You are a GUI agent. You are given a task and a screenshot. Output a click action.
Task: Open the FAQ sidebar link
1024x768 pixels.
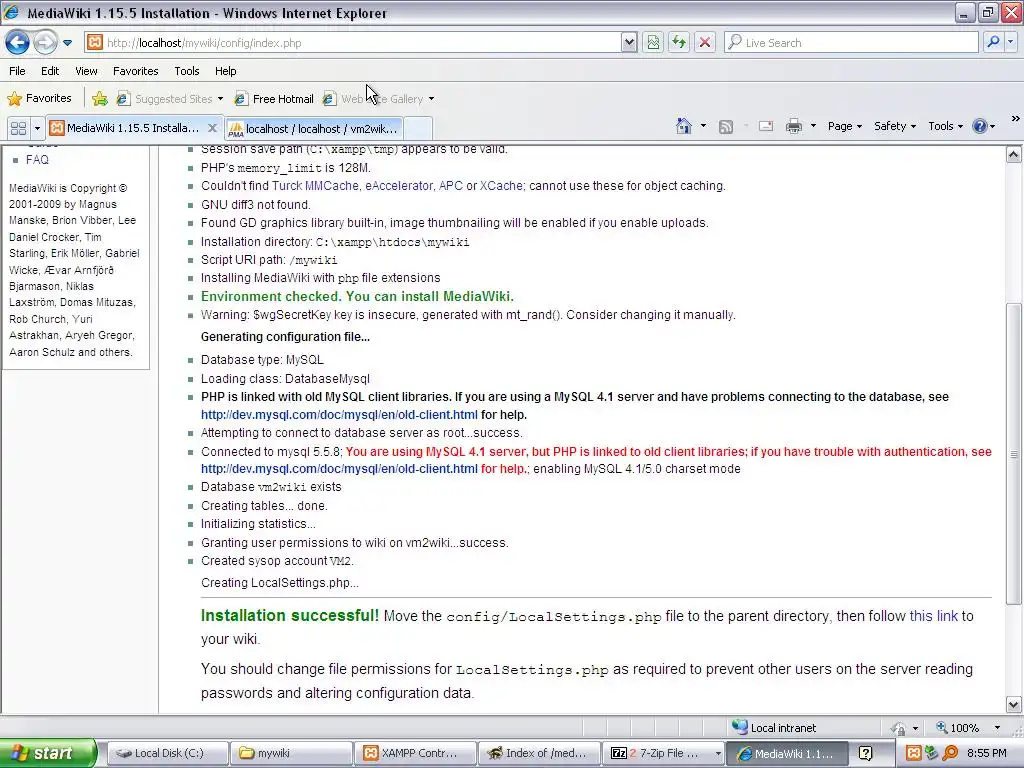click(x=37, y=160)
